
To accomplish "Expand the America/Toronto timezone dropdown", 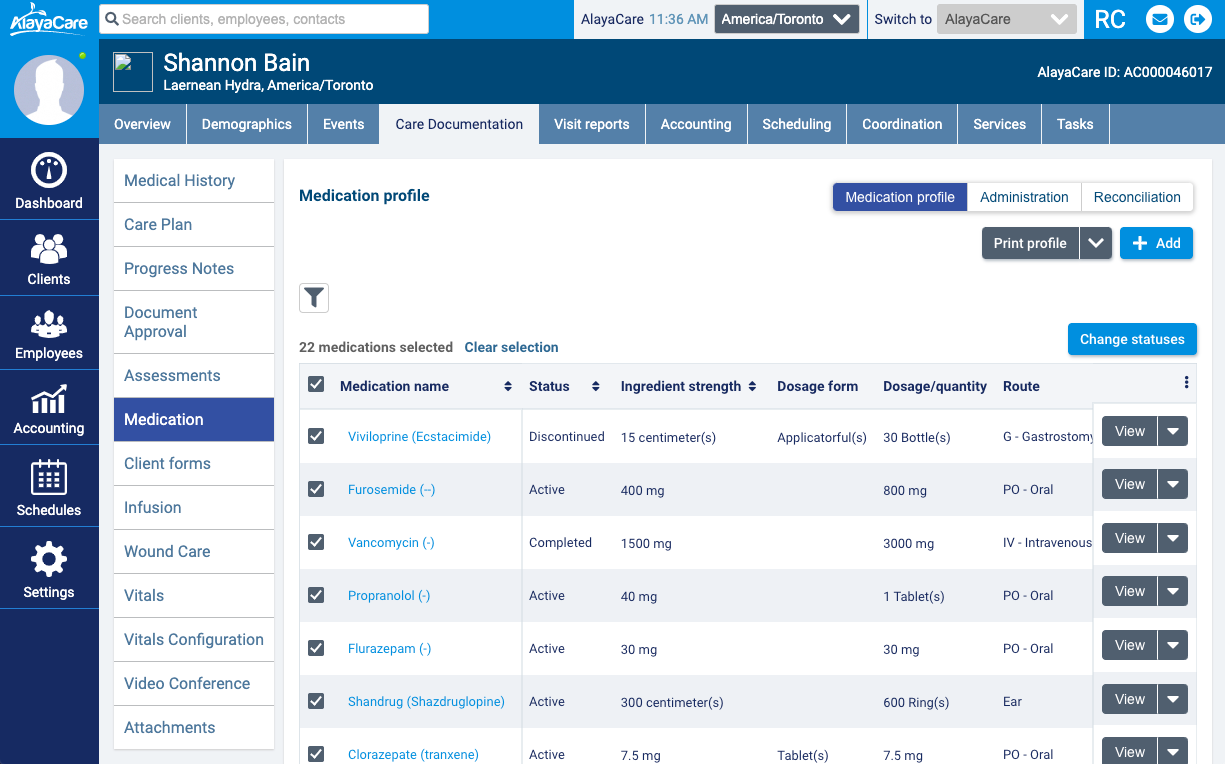I will pyautogui.click(x=786, y=19).
